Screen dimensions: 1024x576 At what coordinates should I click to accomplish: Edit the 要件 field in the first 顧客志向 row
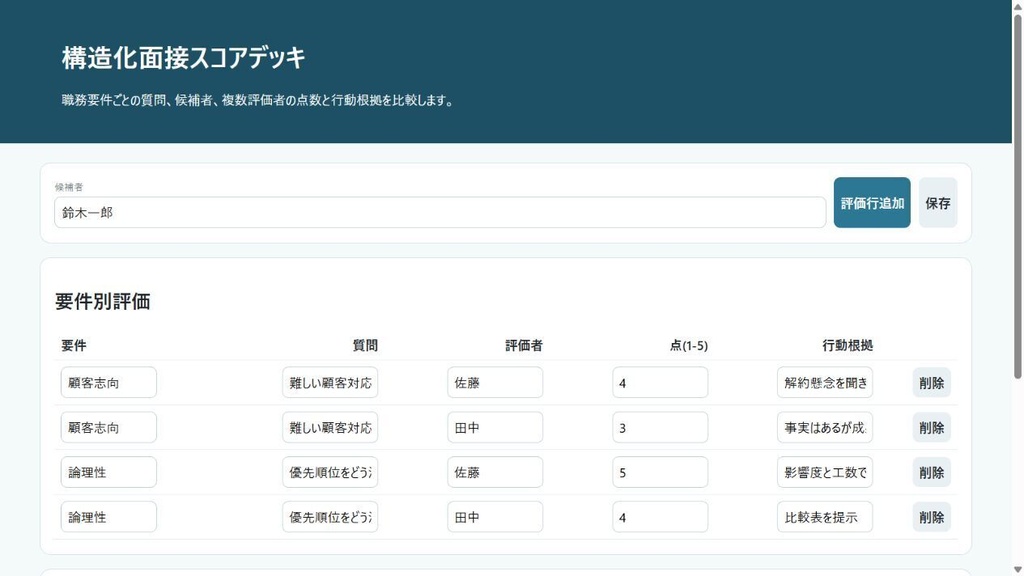(x=108, y=383)
